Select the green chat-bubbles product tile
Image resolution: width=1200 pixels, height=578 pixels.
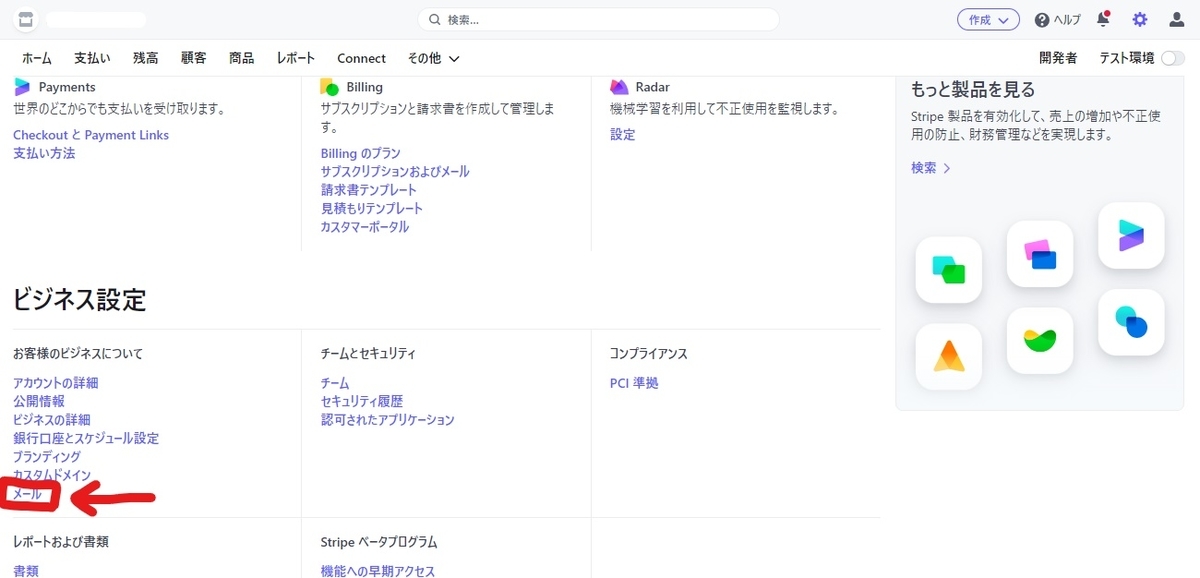[x=948, y=269]
